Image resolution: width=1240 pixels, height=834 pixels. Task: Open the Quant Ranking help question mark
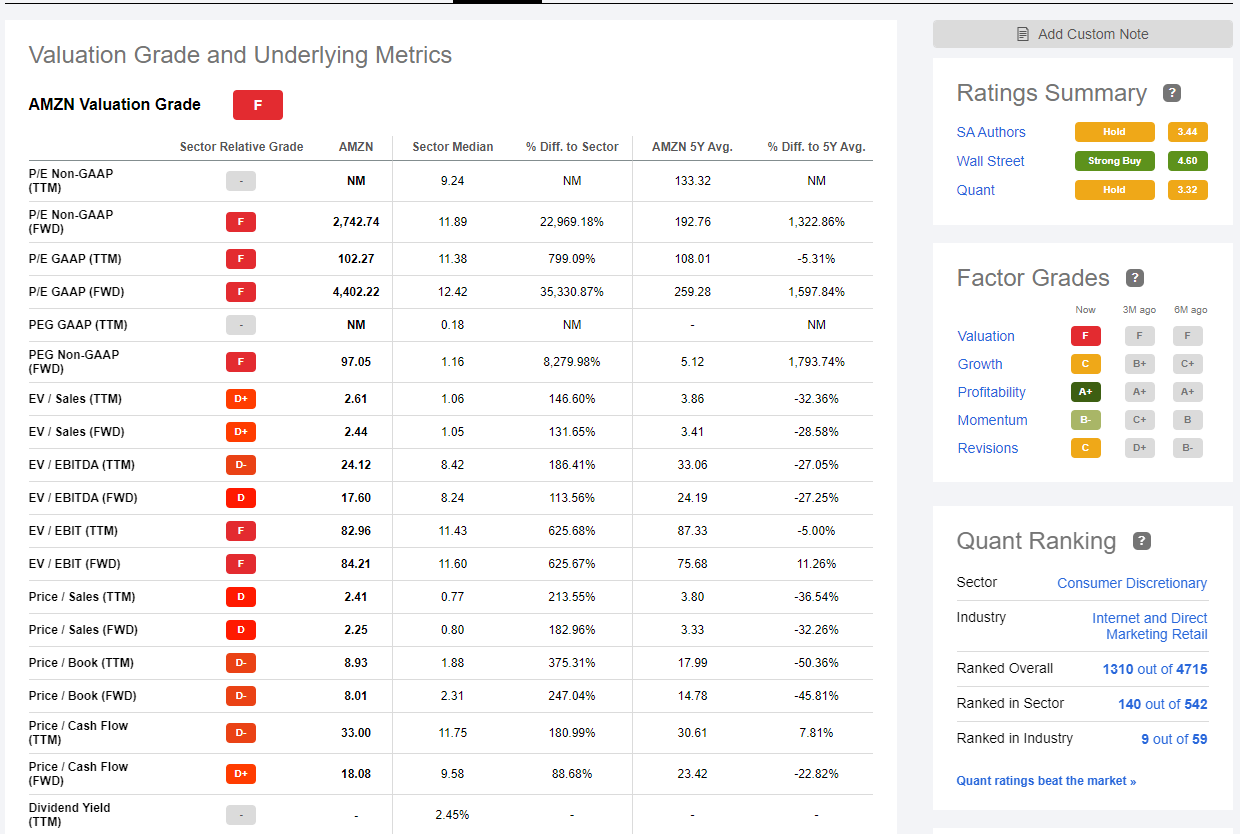[x=1142, y=541]
